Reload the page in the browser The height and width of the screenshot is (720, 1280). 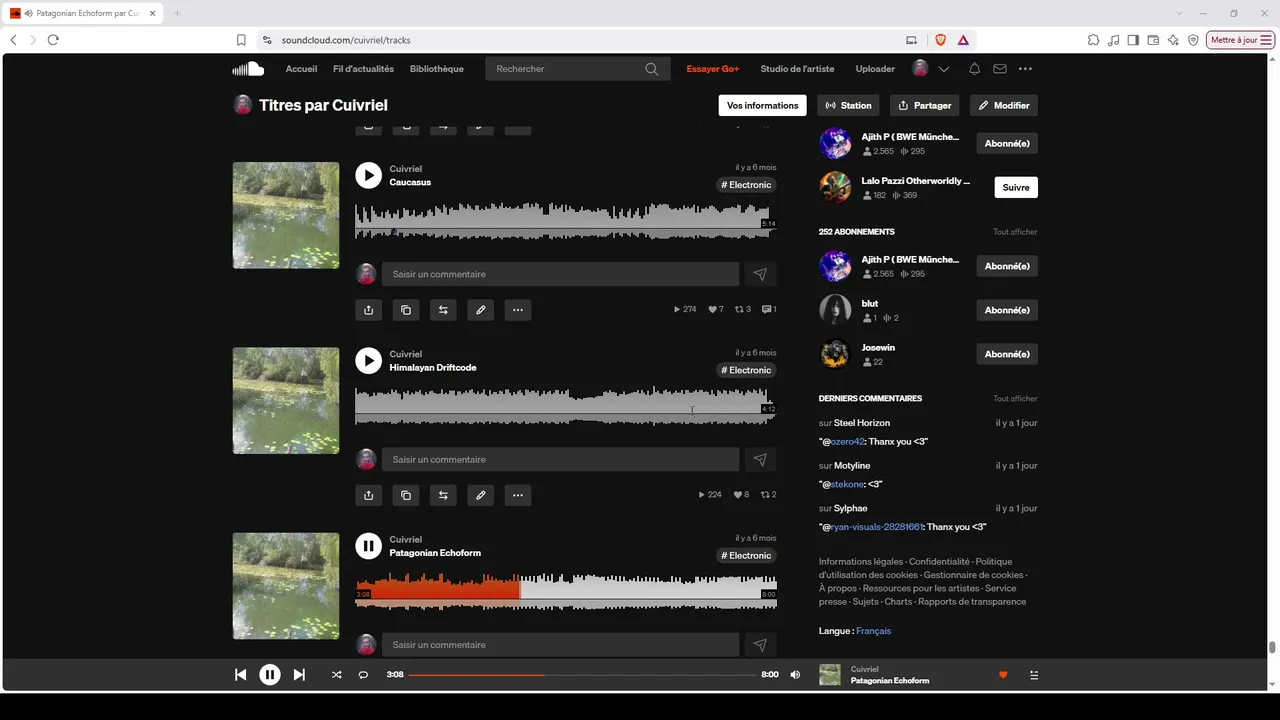coord(53,40)
